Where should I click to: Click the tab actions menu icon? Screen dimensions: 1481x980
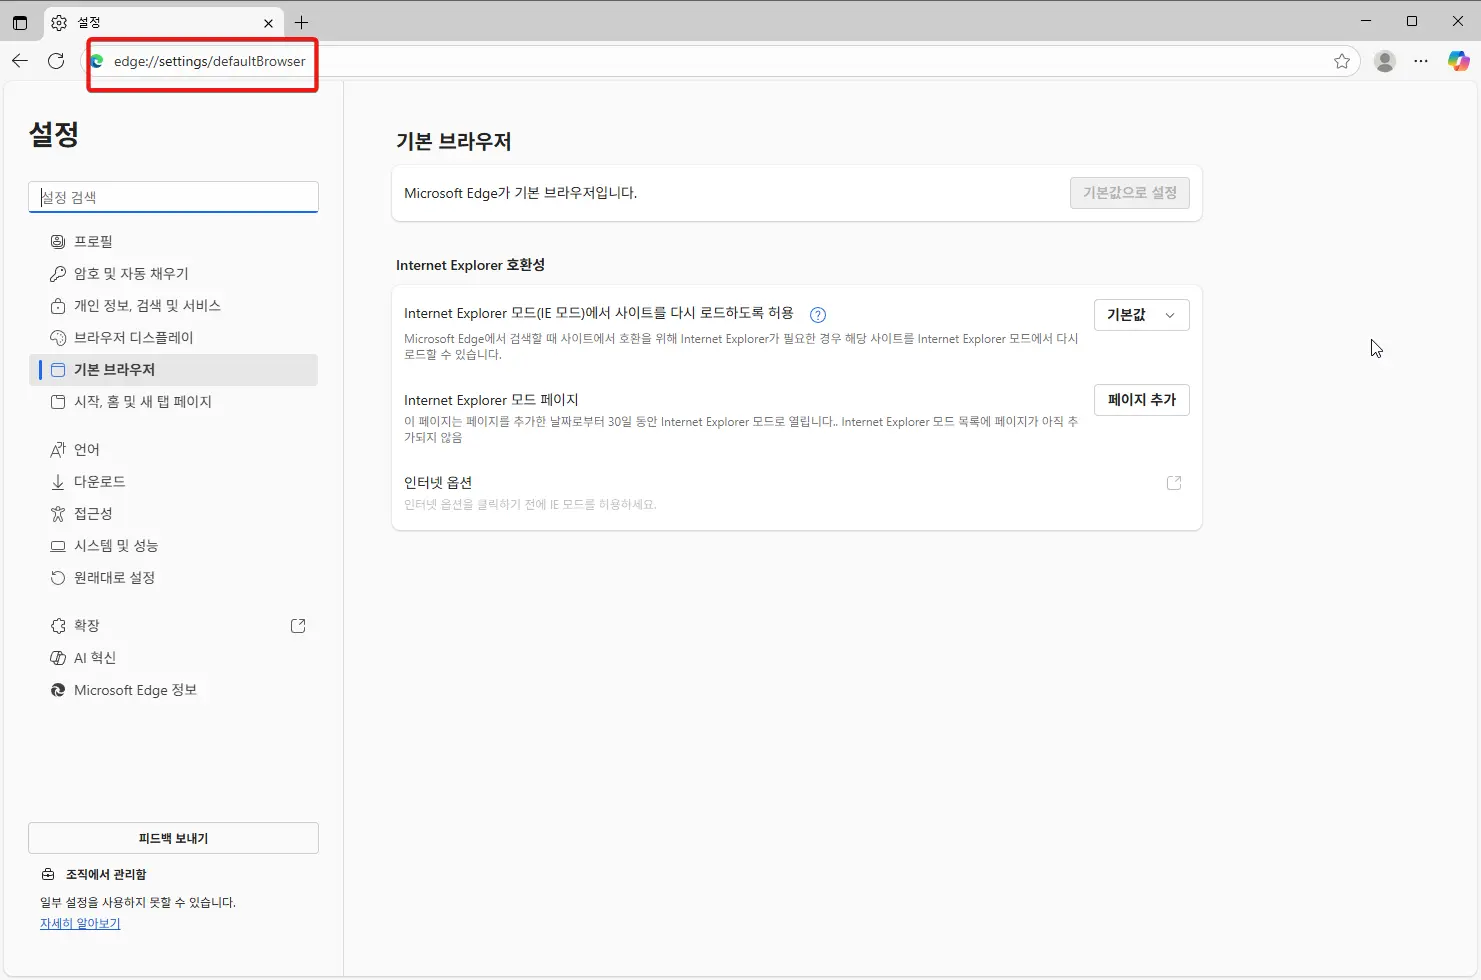click(x=20, y=22)
